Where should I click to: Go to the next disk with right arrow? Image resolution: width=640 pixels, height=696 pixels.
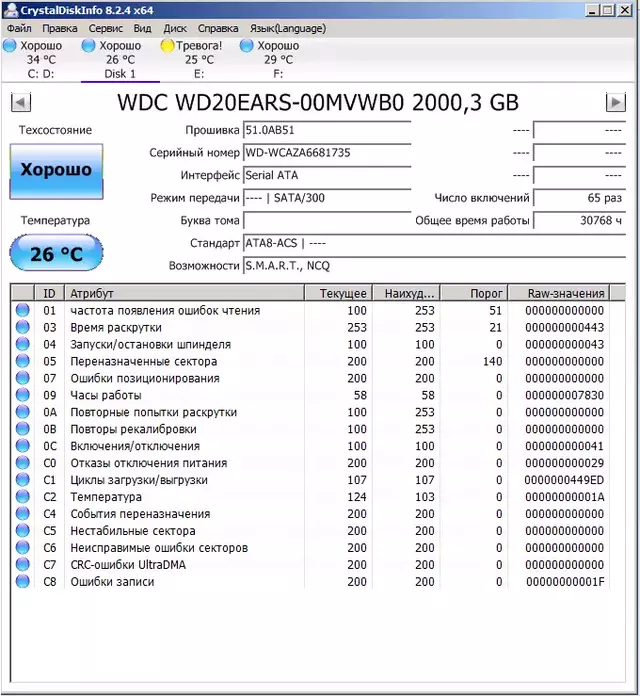616,103
